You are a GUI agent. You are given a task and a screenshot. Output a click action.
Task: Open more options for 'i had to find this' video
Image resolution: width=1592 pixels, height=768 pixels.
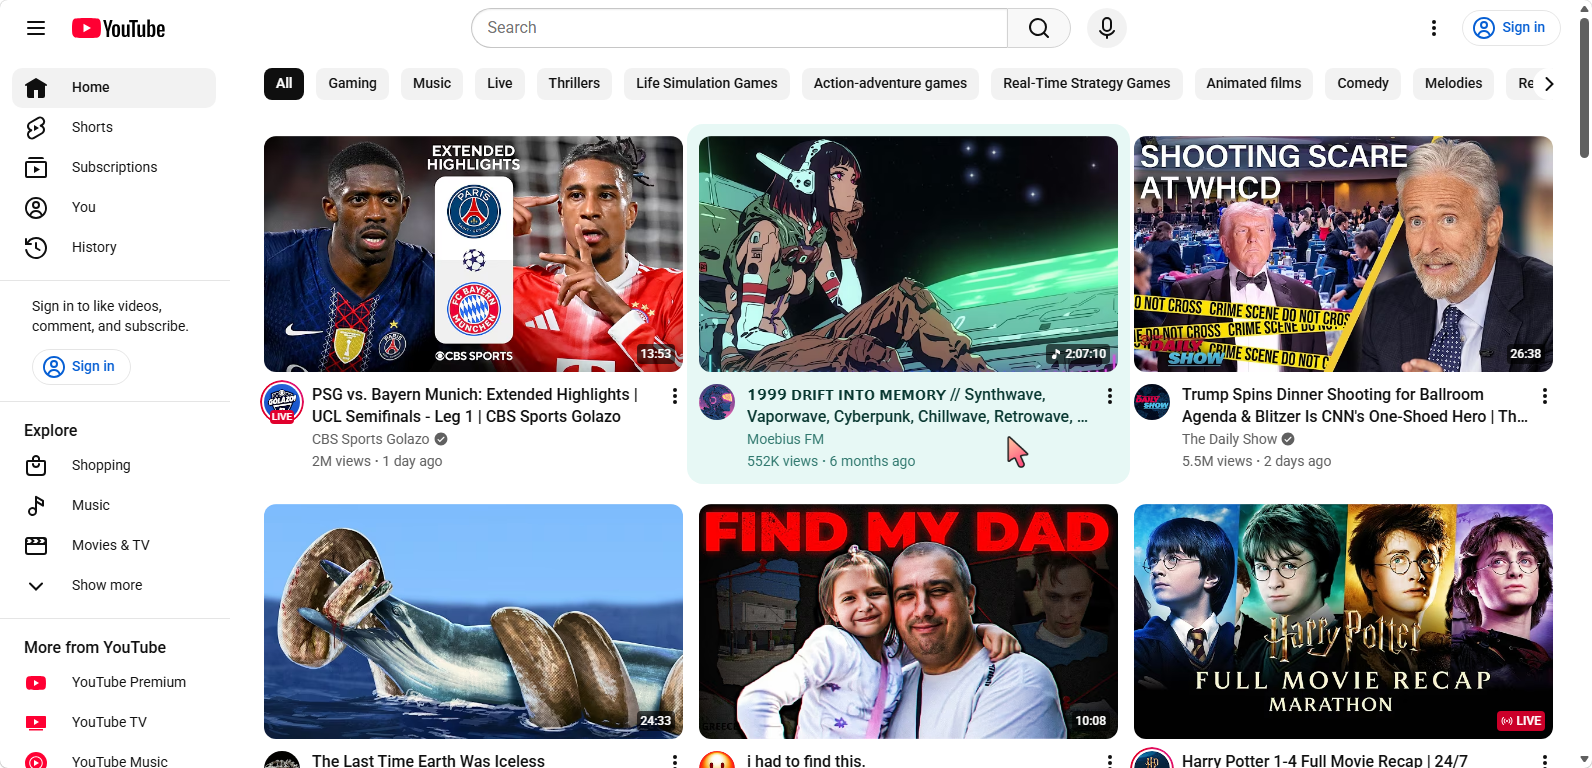(1110, 762)
